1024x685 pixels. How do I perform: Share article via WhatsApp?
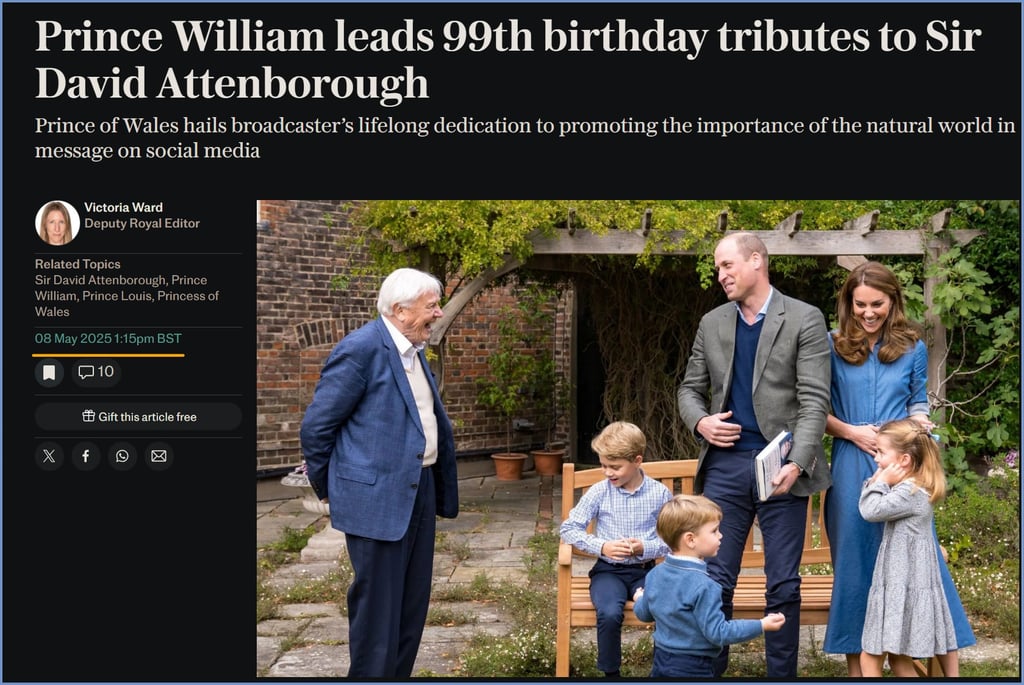coord(122,456)
